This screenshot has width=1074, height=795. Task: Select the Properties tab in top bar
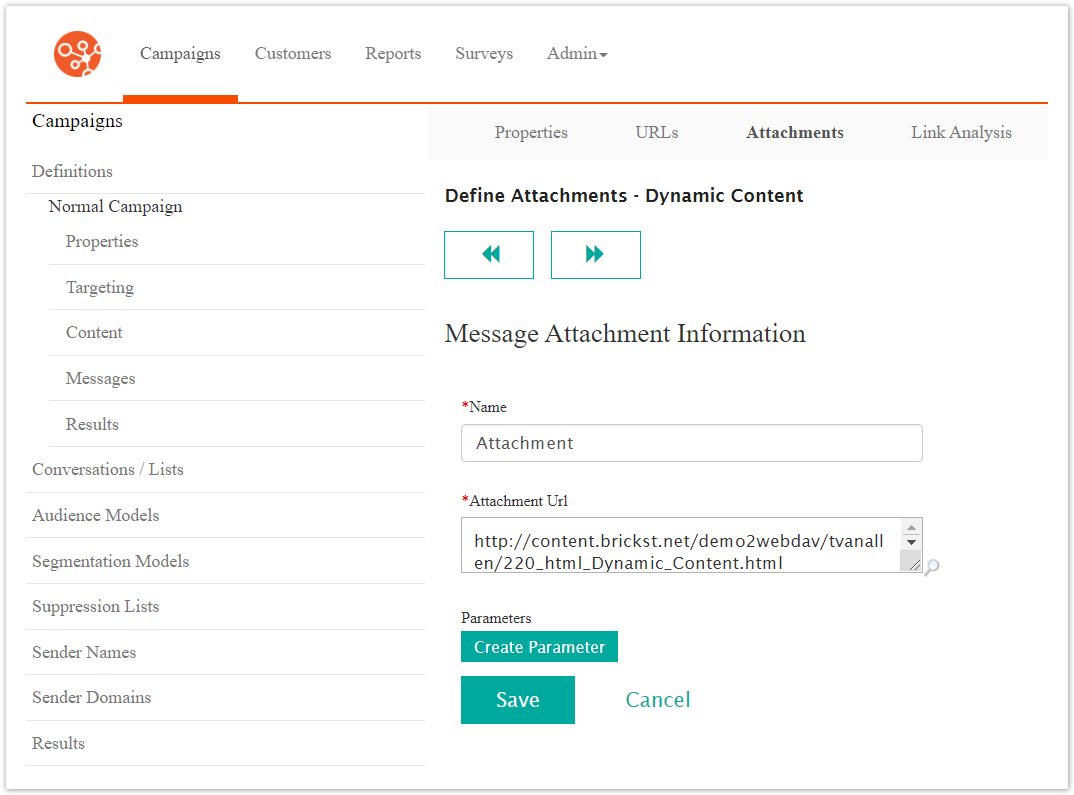pyautogui.click(x=531, y=132)
